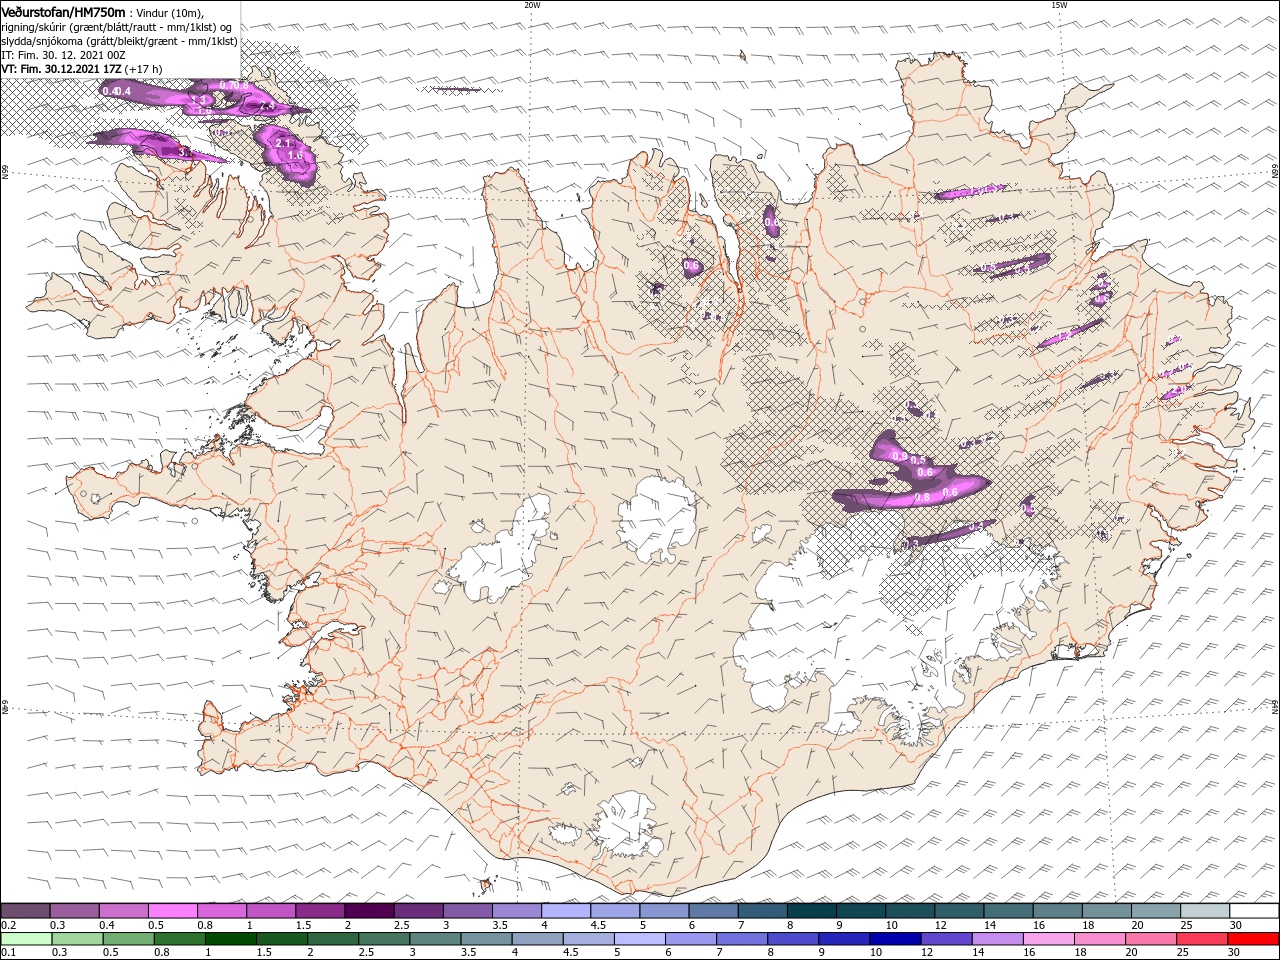This screenshot has height=960, width=1280.
Task: Click the rigning/skúrir legend description line
Action: 117,27
